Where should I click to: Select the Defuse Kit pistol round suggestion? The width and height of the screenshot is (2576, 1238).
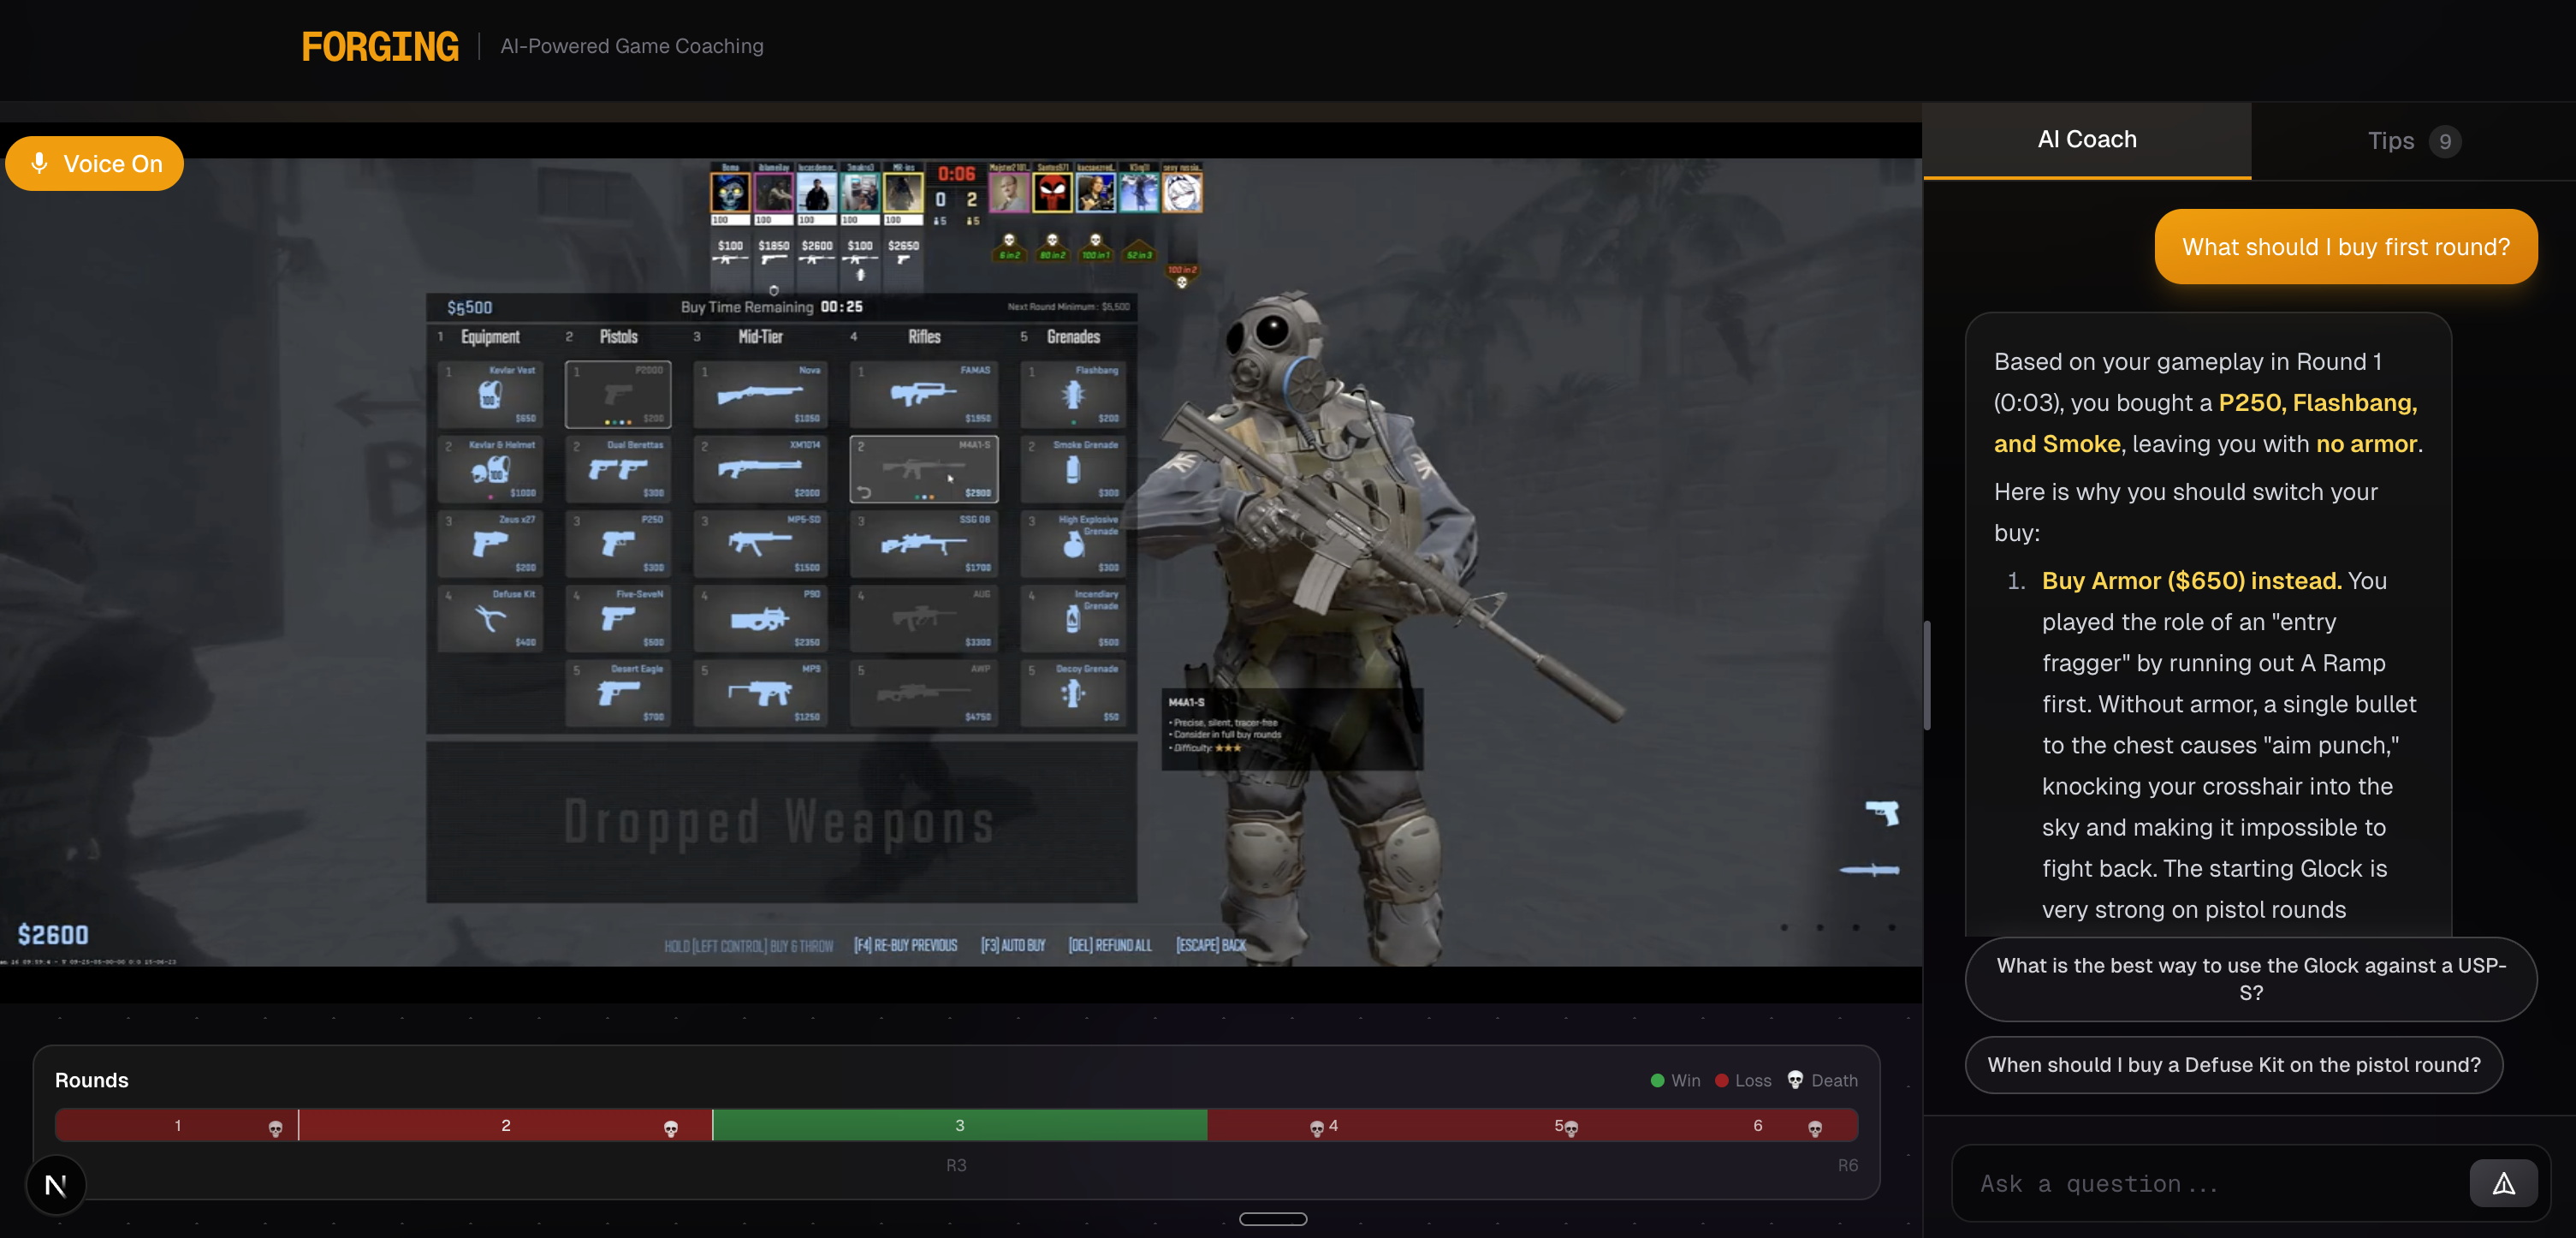pos(2233,1065)
